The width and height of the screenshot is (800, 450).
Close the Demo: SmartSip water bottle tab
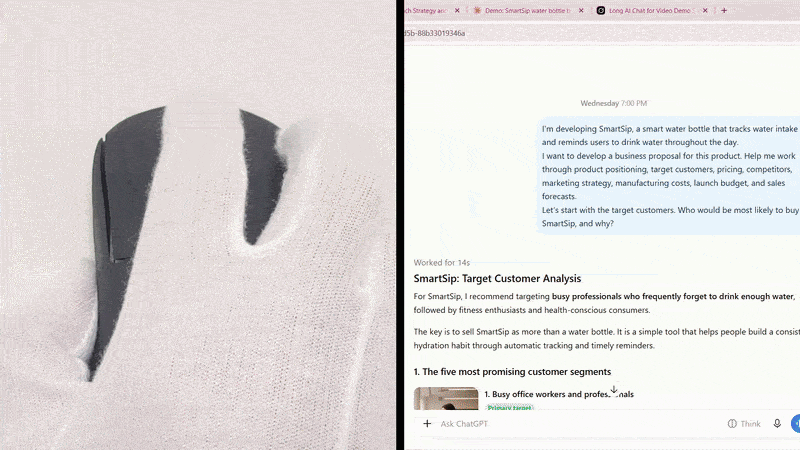[x=581, y=10]
